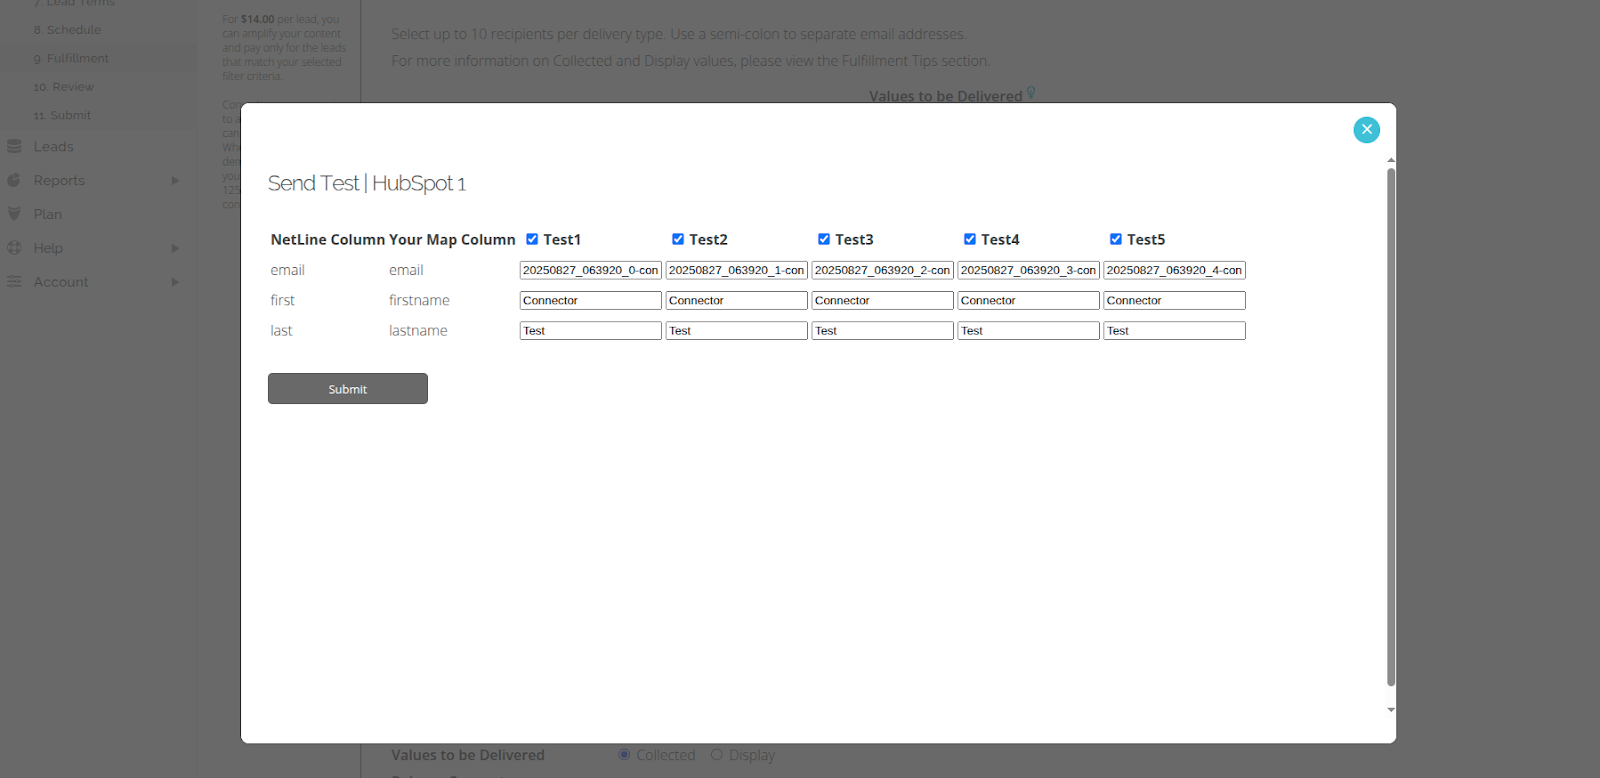Click the Plan shield icon

tap(14, 214)
